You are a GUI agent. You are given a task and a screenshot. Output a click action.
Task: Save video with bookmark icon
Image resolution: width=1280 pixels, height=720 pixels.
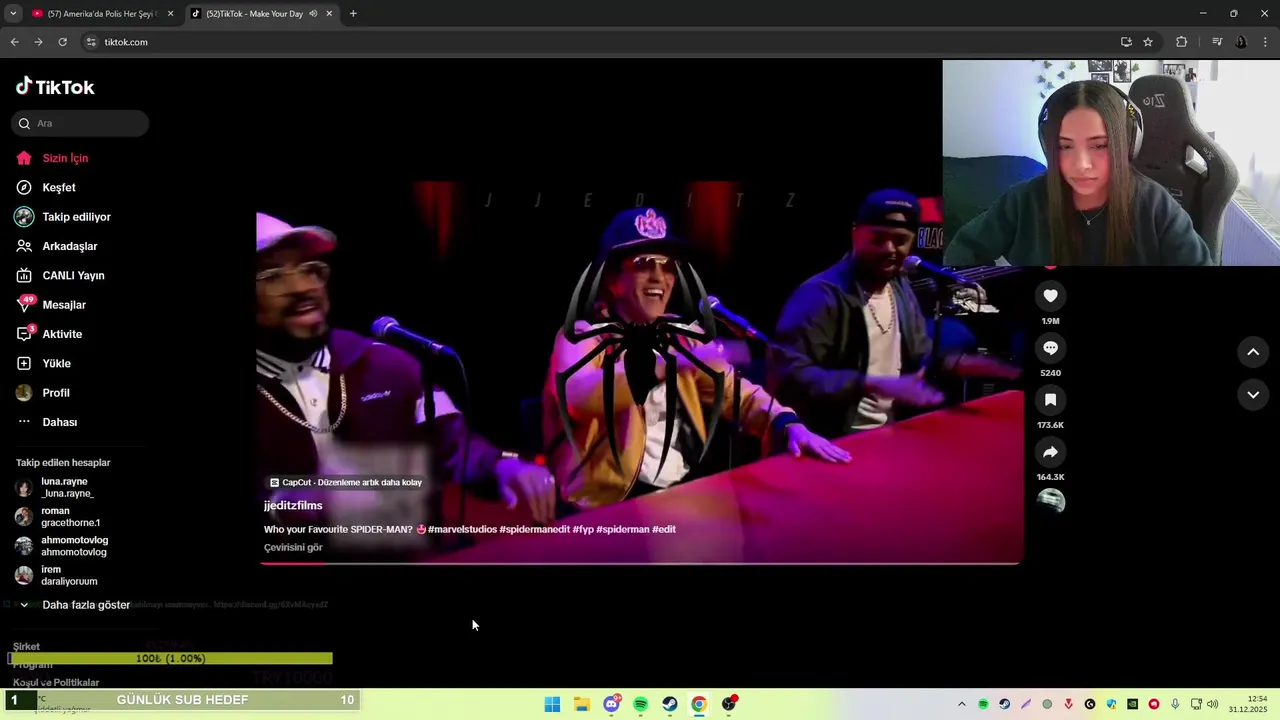(1050, 400)
